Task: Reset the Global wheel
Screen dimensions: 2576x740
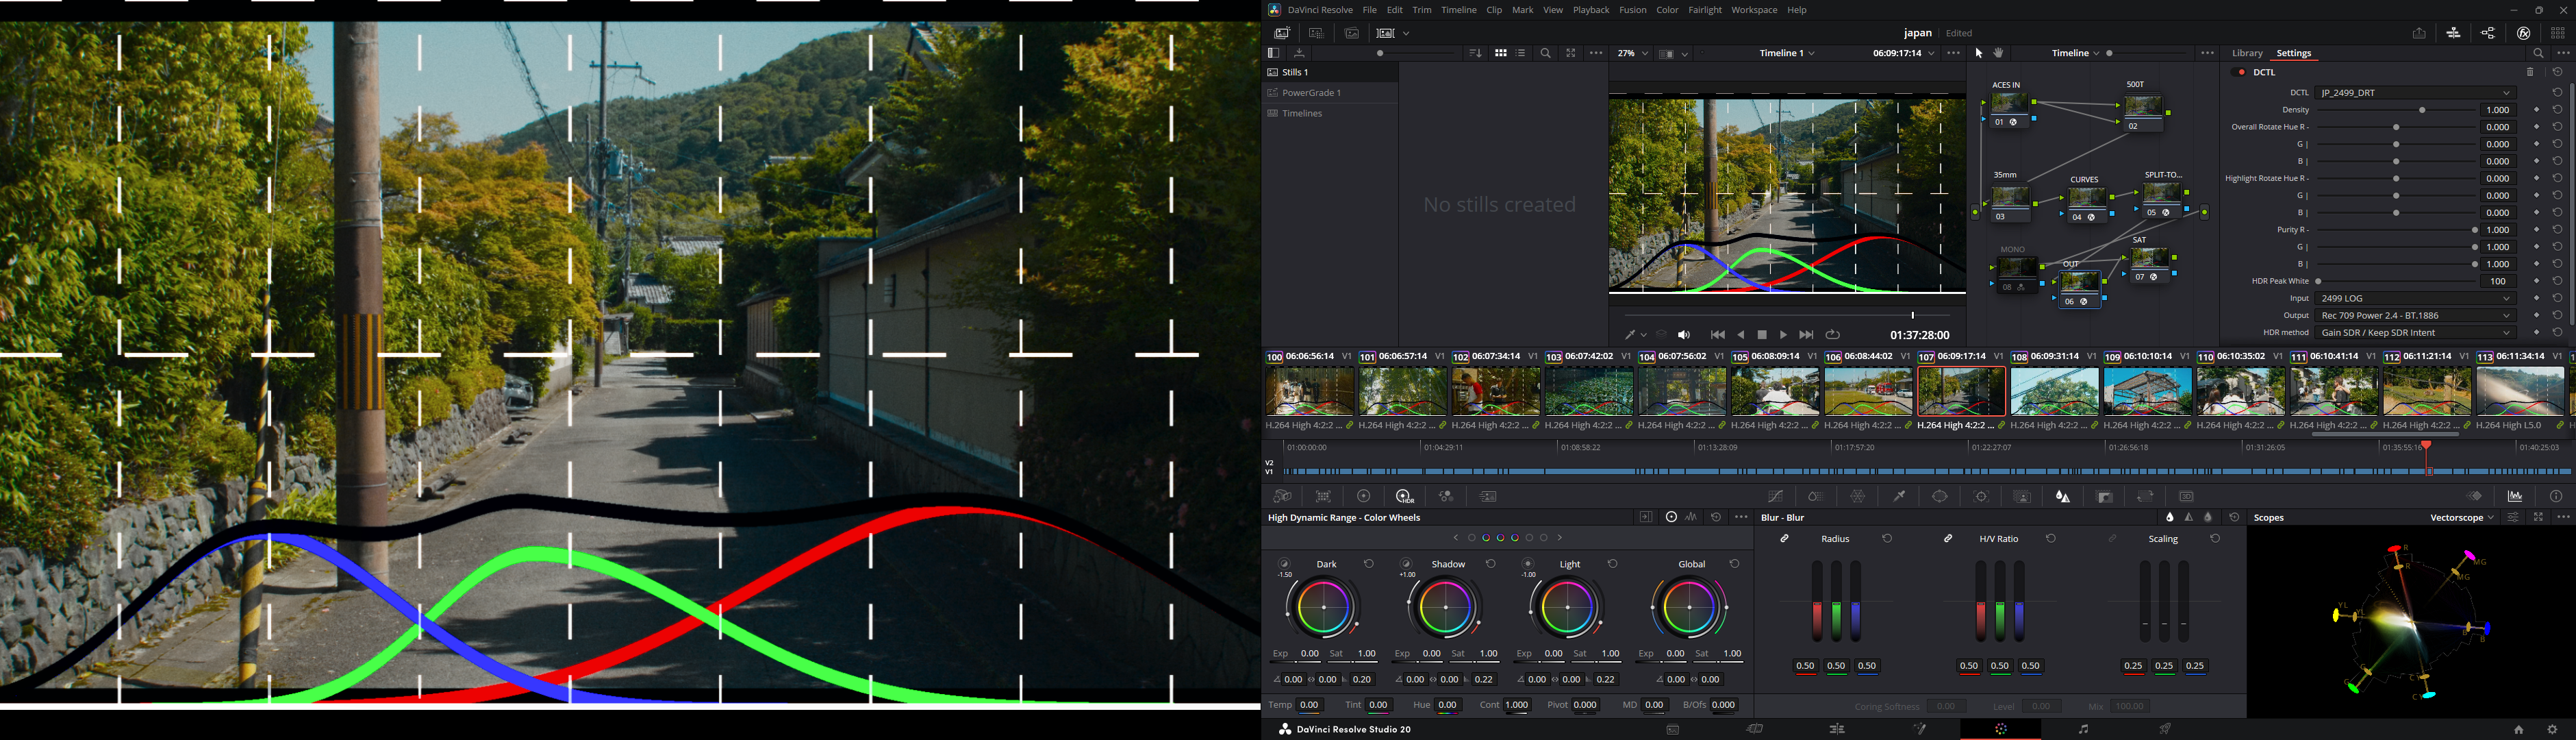Action: click(1735, 564)
